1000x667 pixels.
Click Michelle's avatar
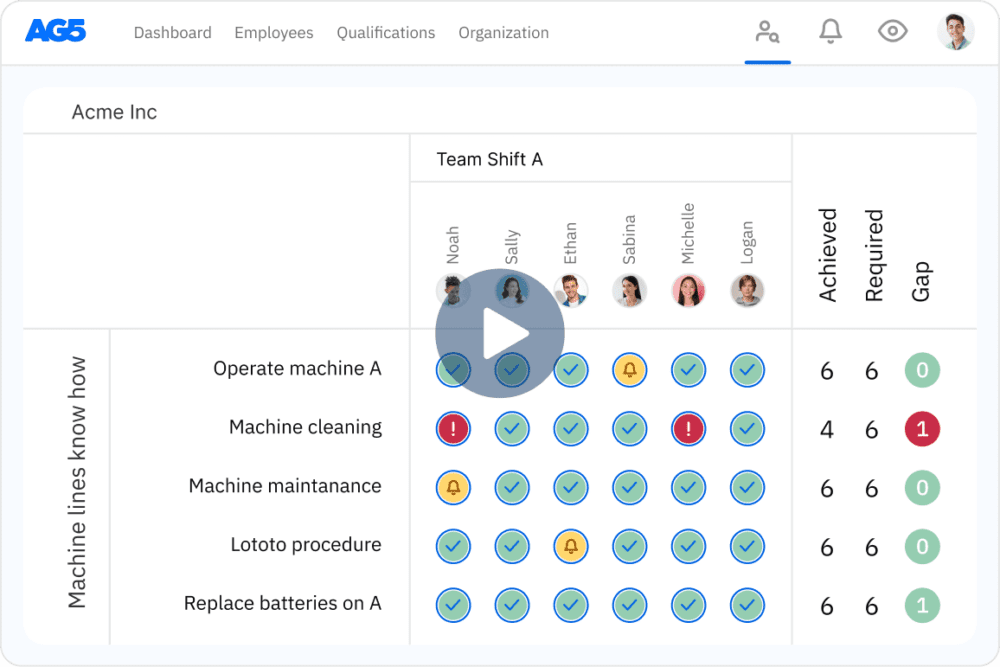688,291
